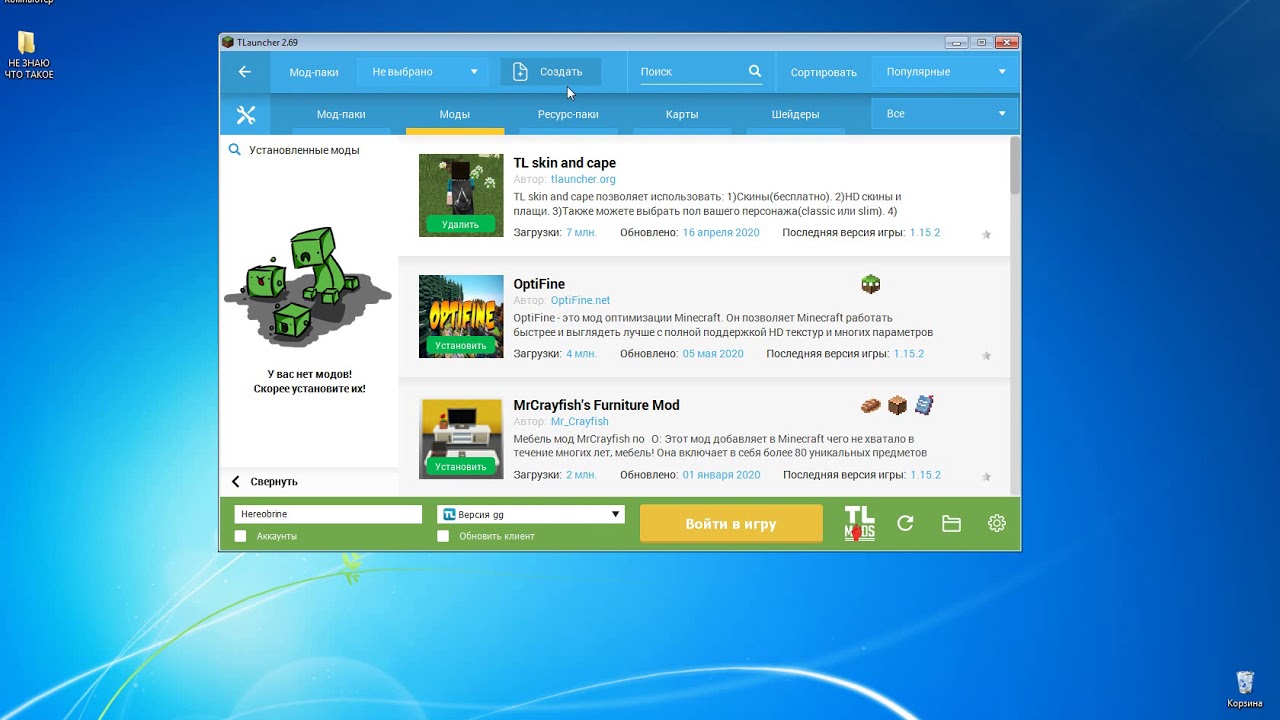
Task: Collapse the side panel with Свернуть
Action: [x=265, y=481]
